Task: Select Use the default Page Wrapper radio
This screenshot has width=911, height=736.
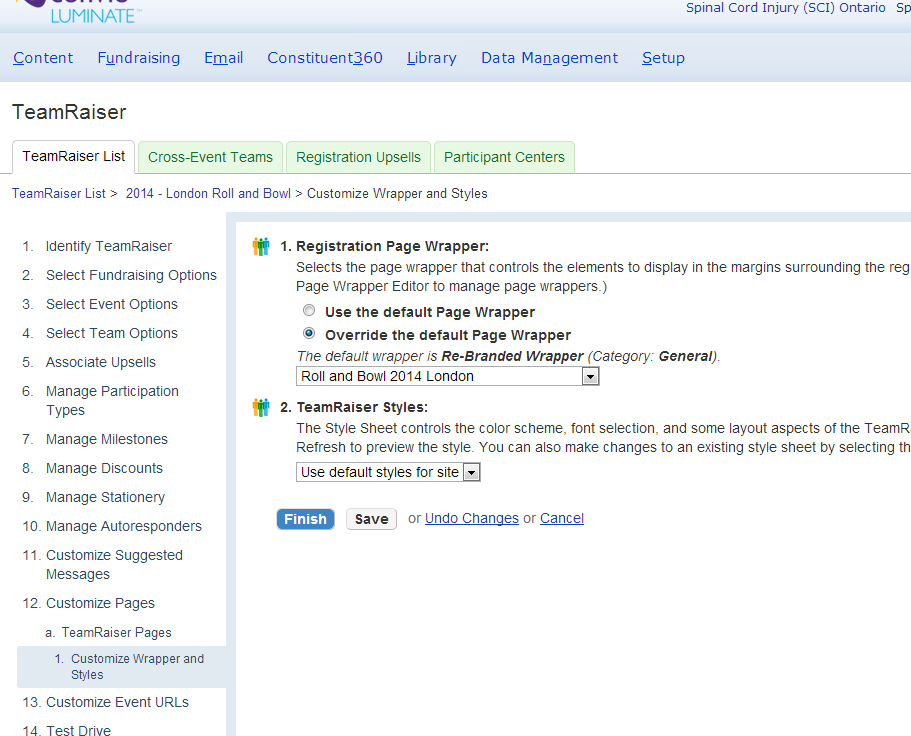Action: click(x=309, y=311)
